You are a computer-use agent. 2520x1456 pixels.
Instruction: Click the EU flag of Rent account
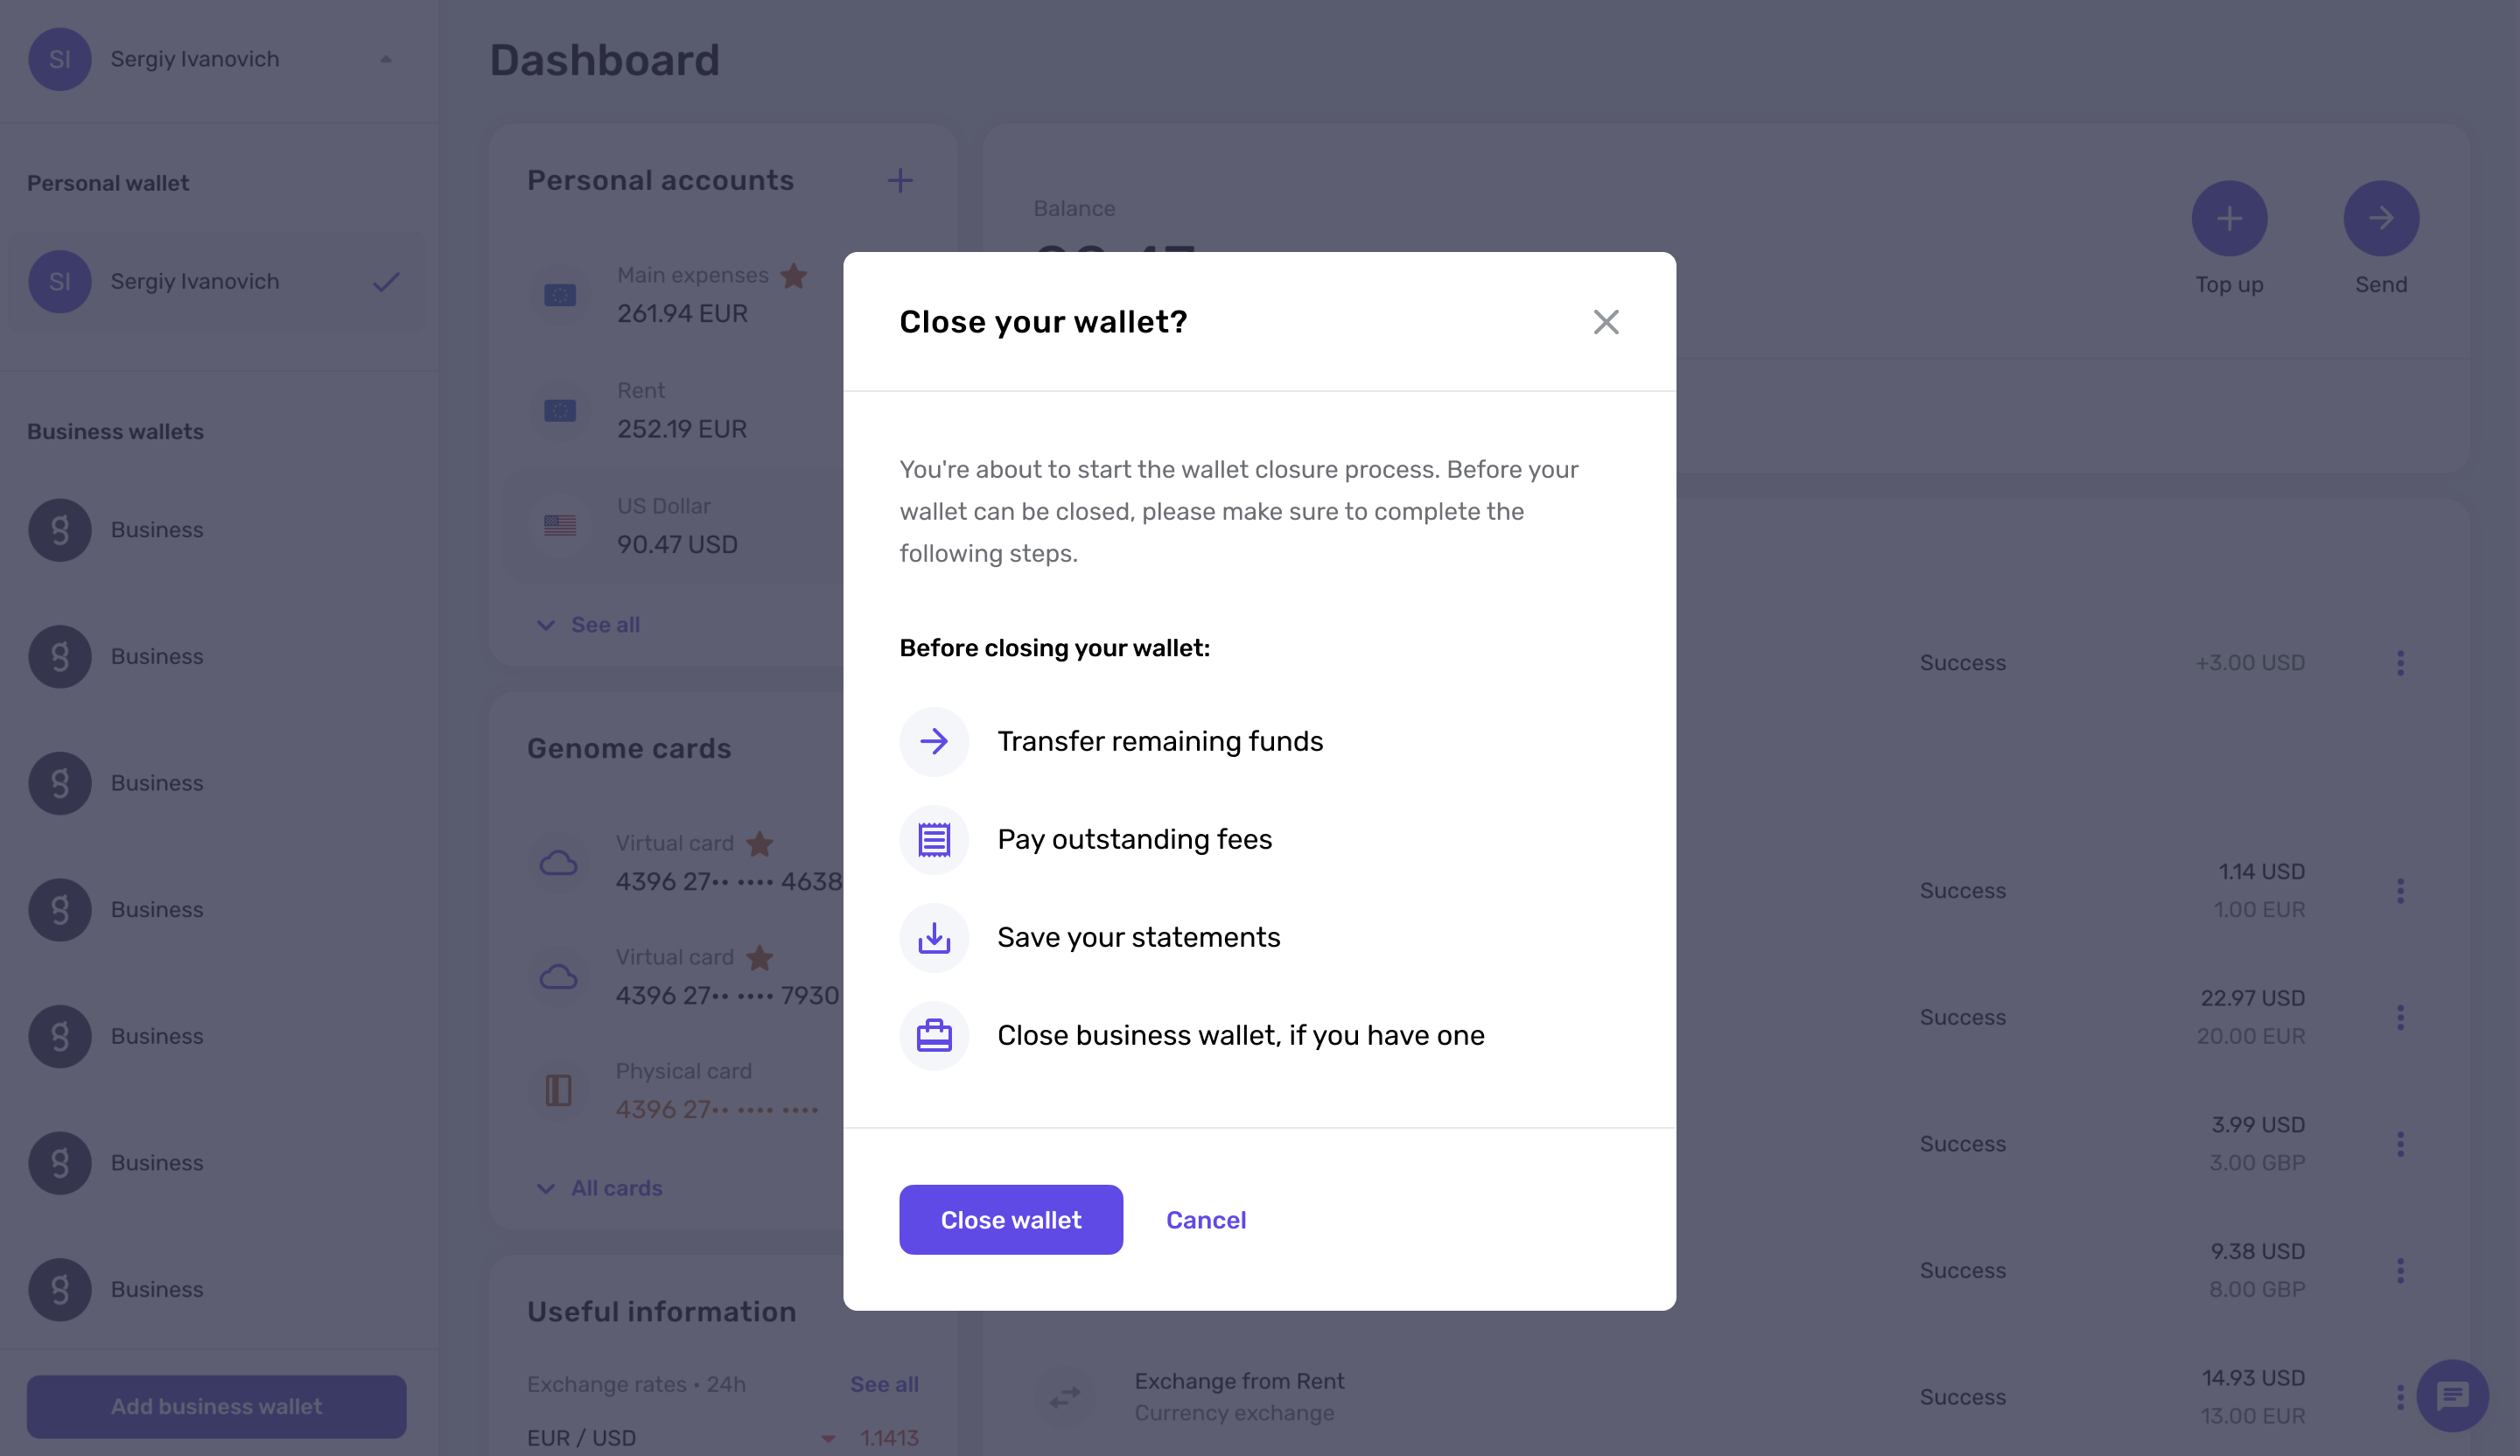pos(560,410)
